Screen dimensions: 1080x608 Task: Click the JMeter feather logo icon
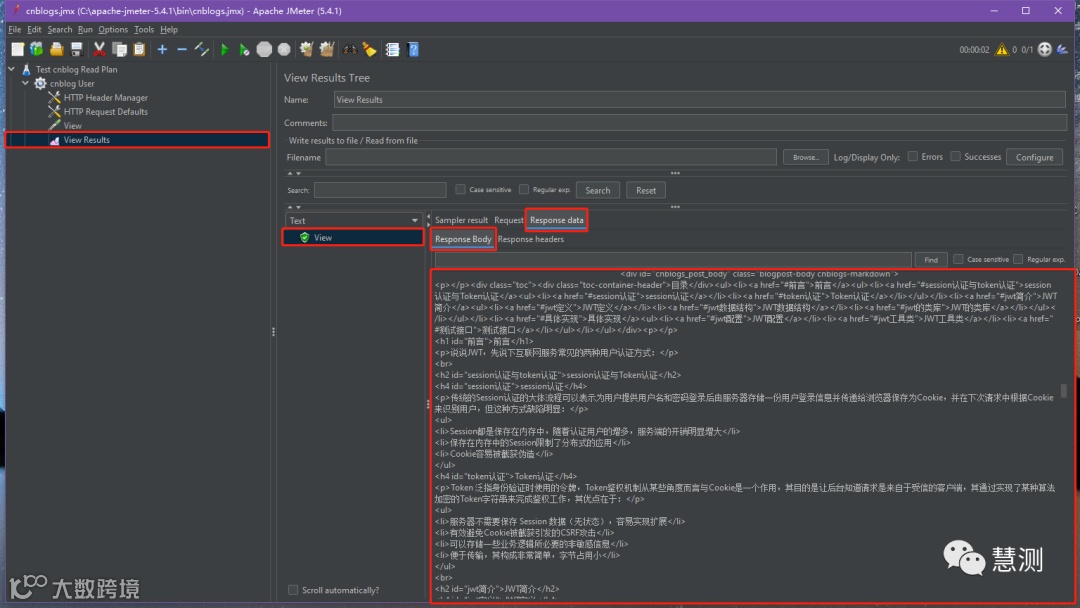coord(1063,49)
